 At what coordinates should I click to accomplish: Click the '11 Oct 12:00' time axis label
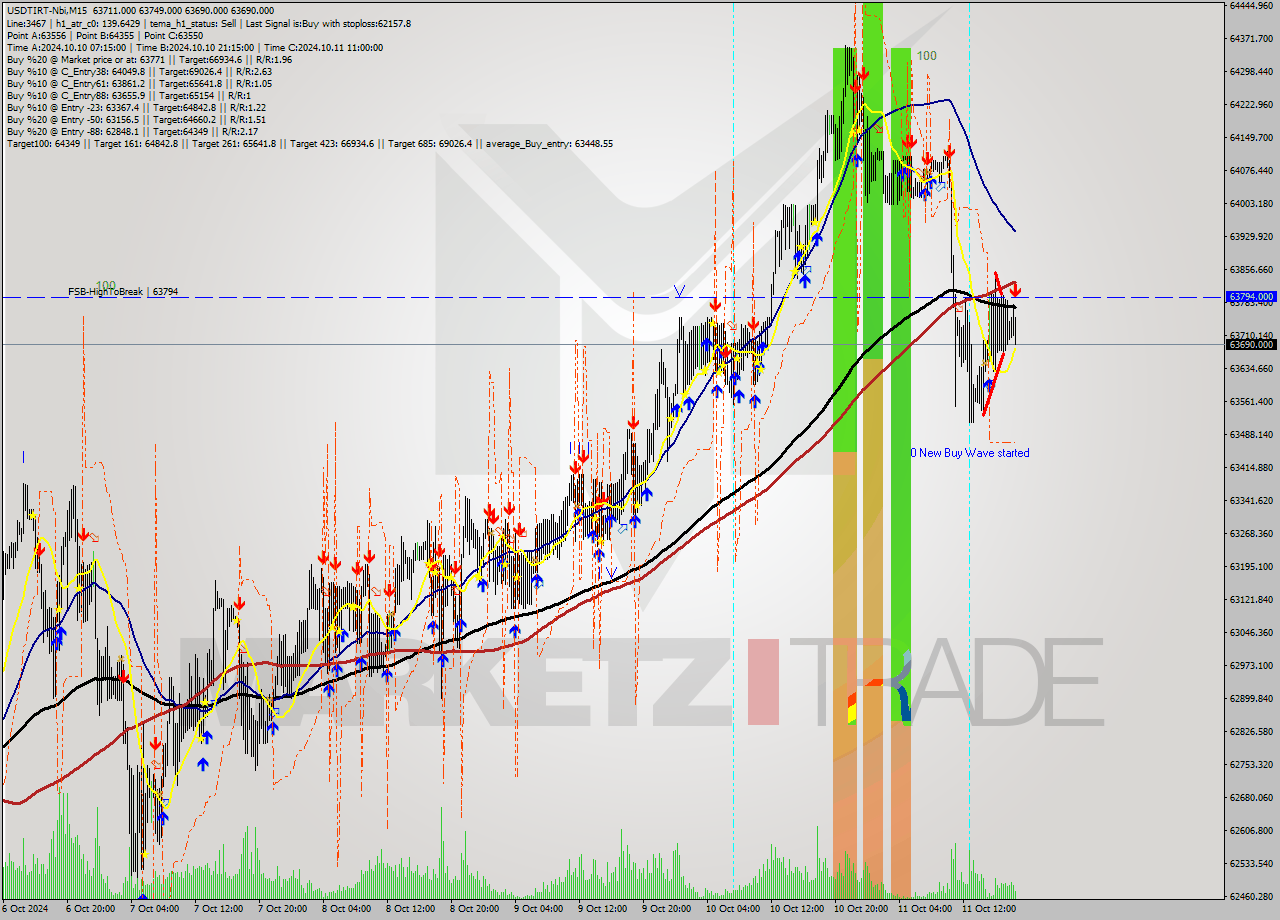tap(987, 909)
